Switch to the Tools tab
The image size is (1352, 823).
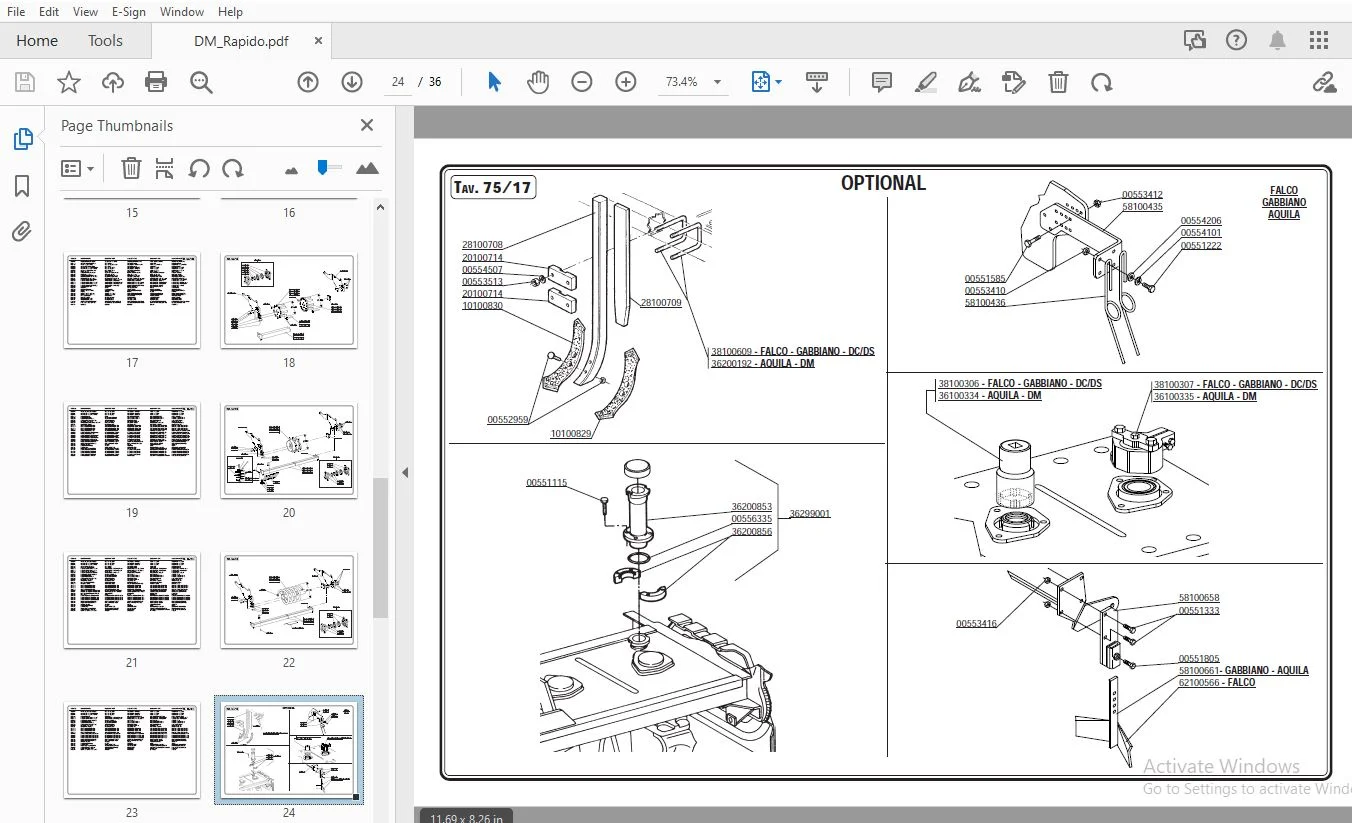105,41
